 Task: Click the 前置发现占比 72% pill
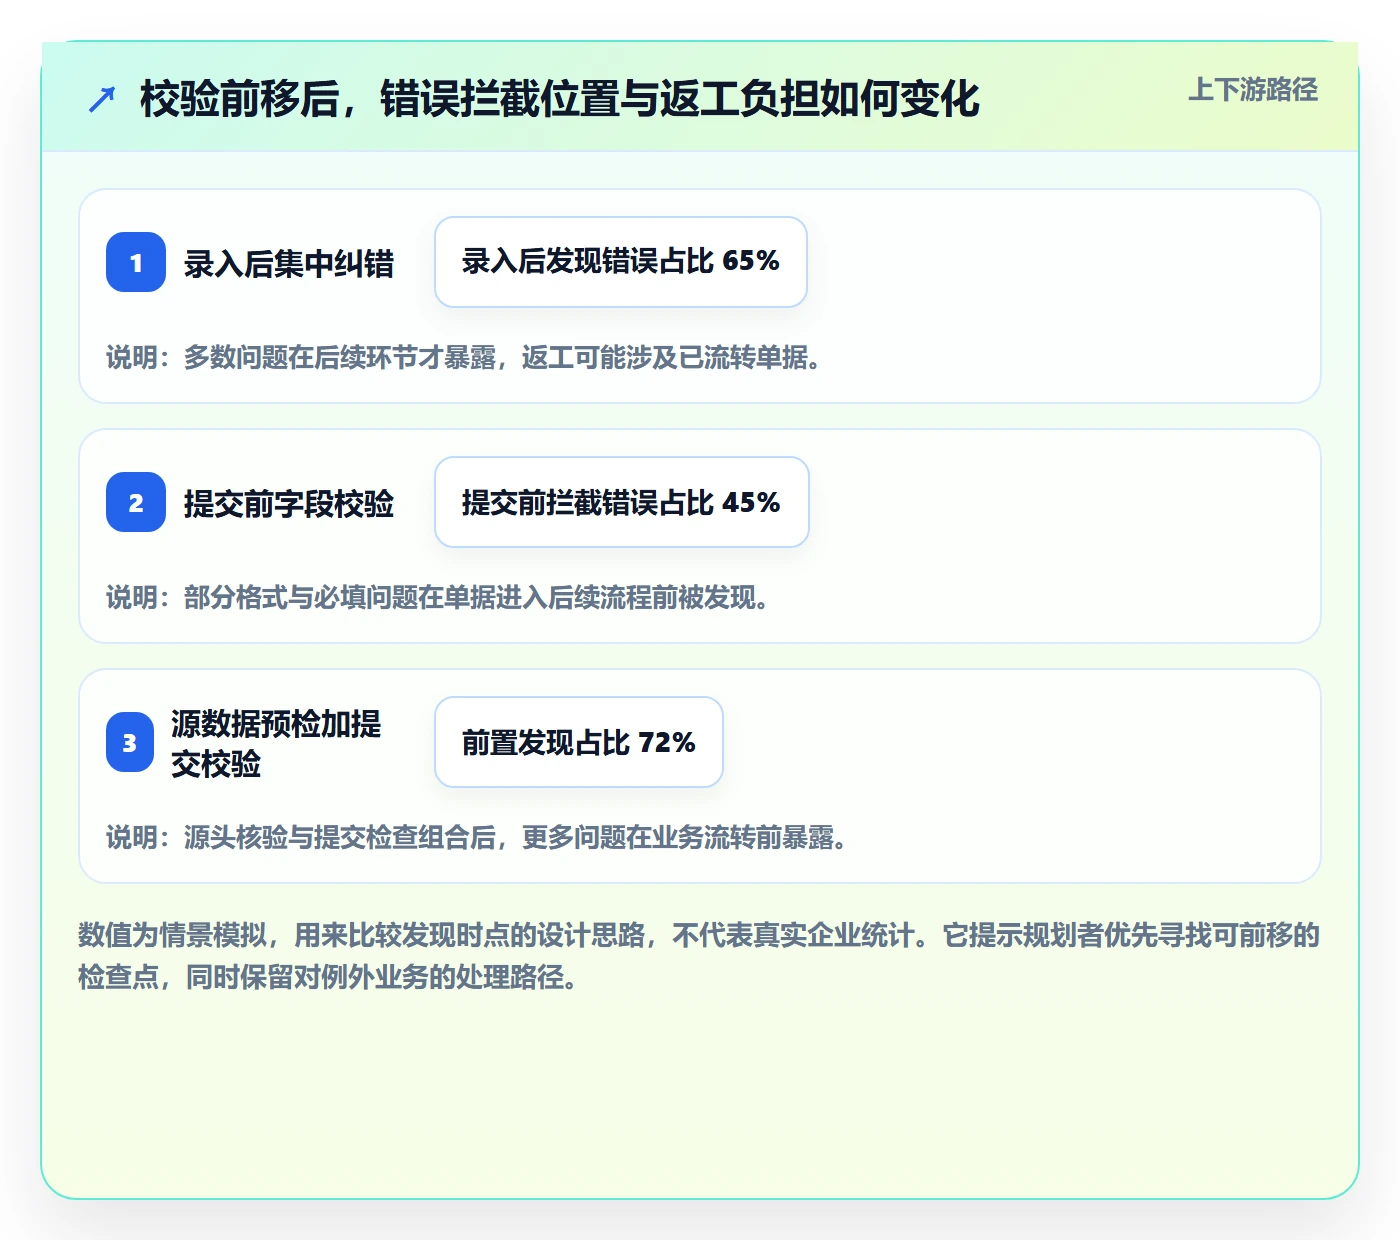pyautogui.click(x=579, y=742)
